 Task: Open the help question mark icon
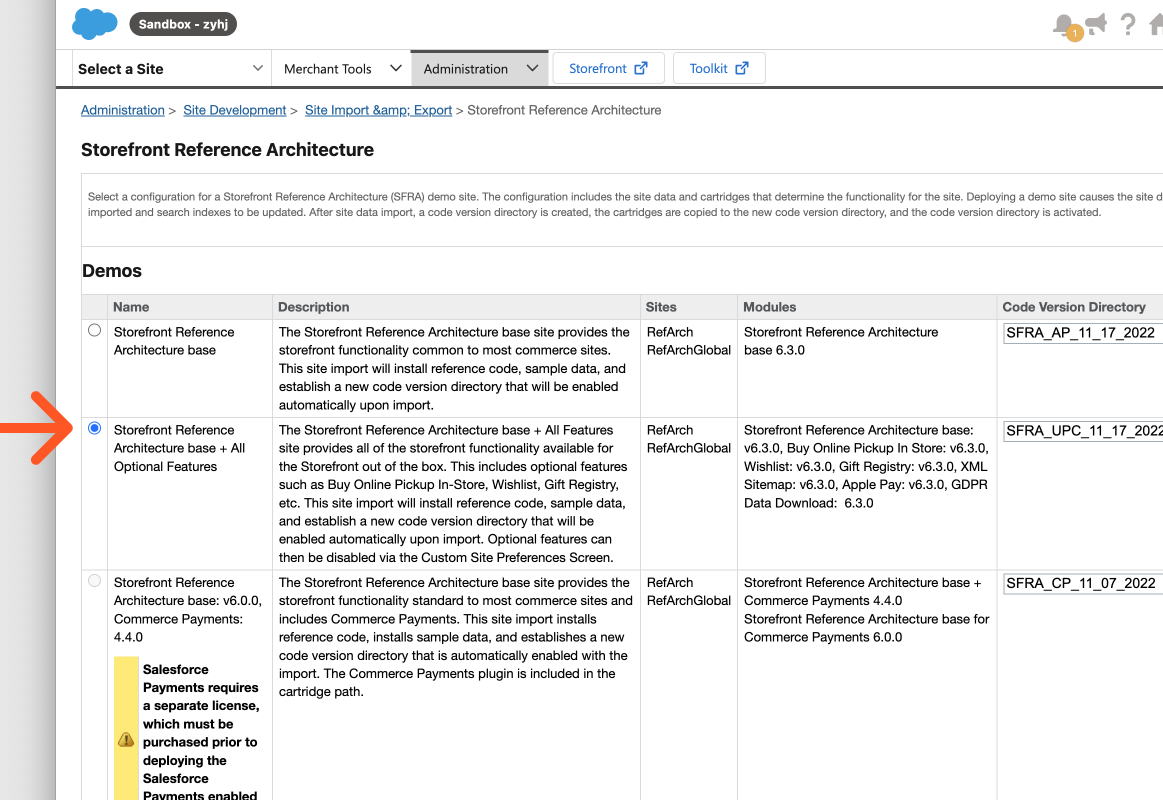[x=1127, y=24]
